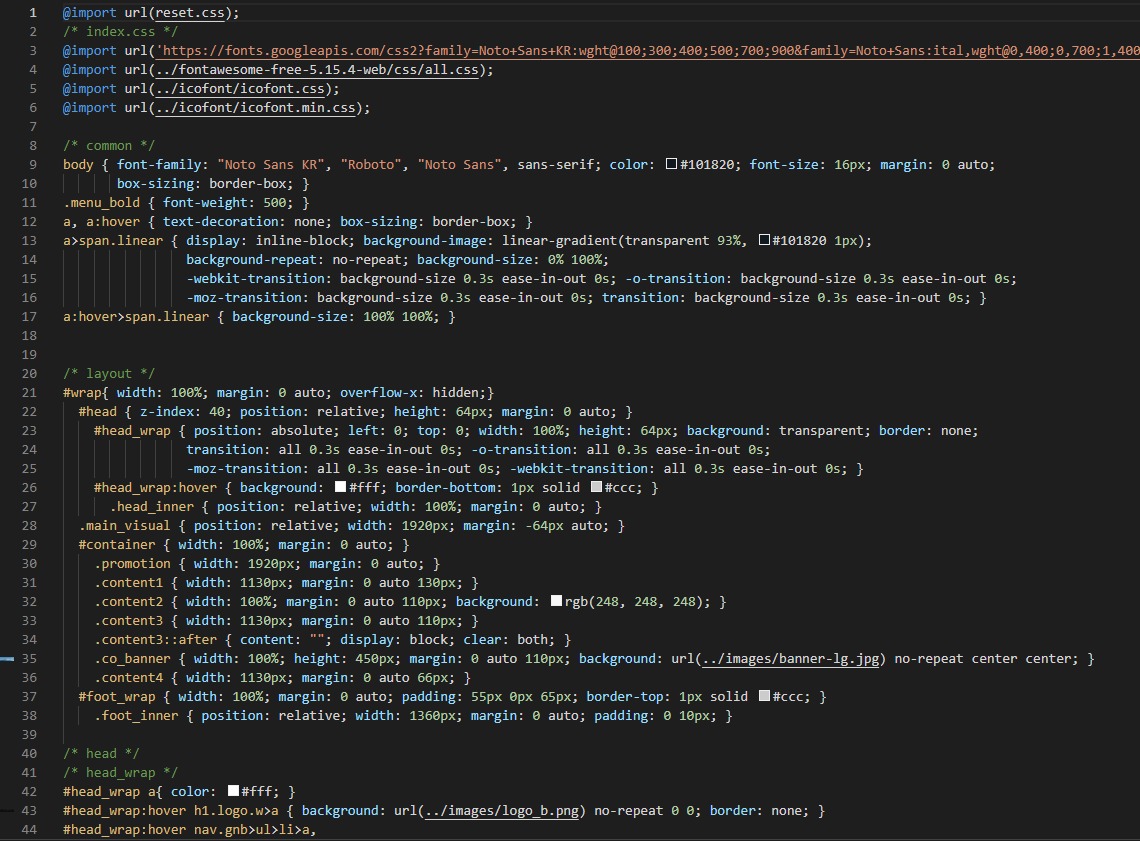Open color picker for span.linear gradient #101820

pos(765,241)
